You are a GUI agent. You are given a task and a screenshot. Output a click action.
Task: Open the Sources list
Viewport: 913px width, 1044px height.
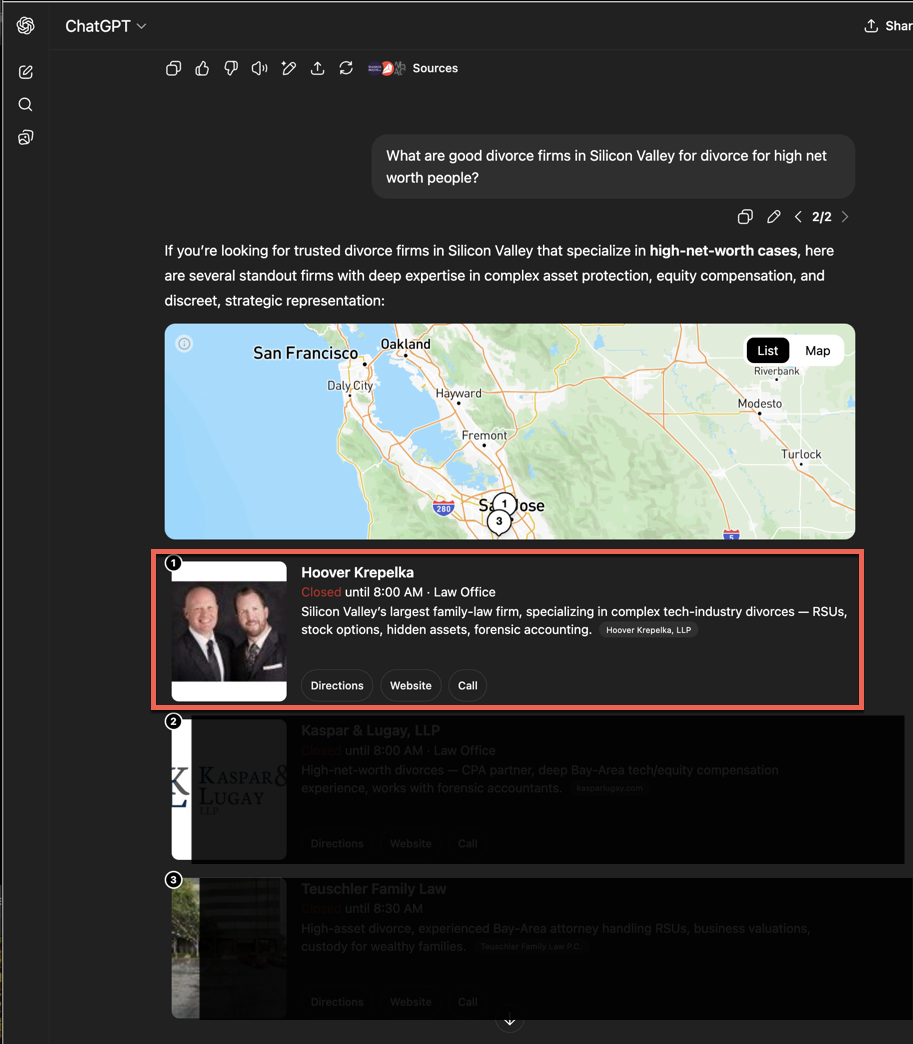(413, 68)
